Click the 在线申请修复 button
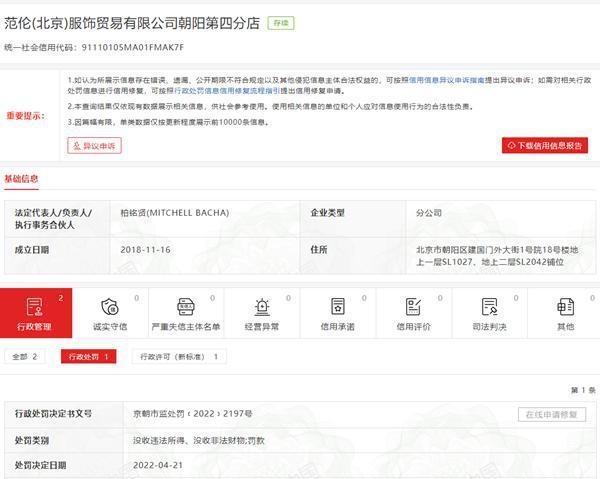The image size is (600, 479). [552, 414]
